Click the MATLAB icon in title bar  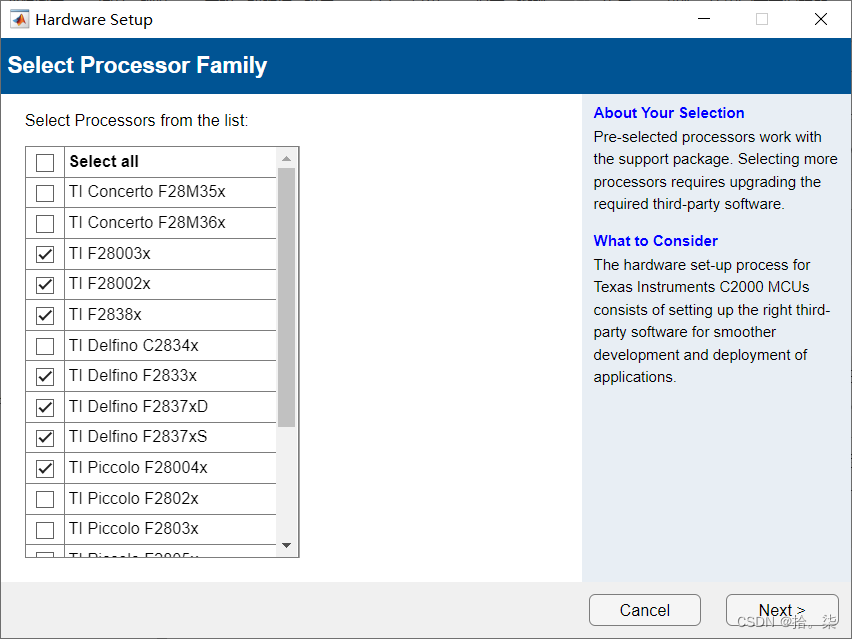pos(20,20)
